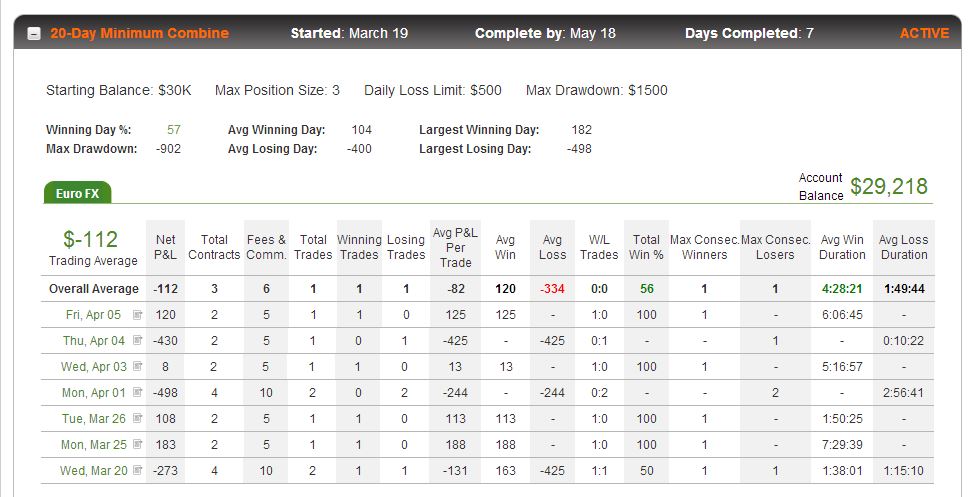972x497 pixels.
Task: Click the Avg Win Duration column header
Action: coord(842,247)
